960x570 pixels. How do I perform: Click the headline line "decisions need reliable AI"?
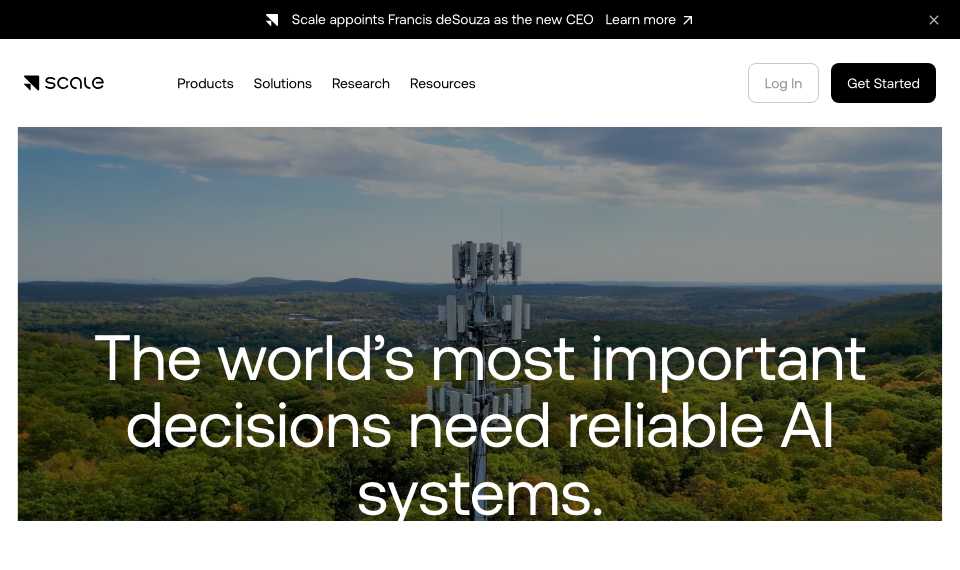480,427
